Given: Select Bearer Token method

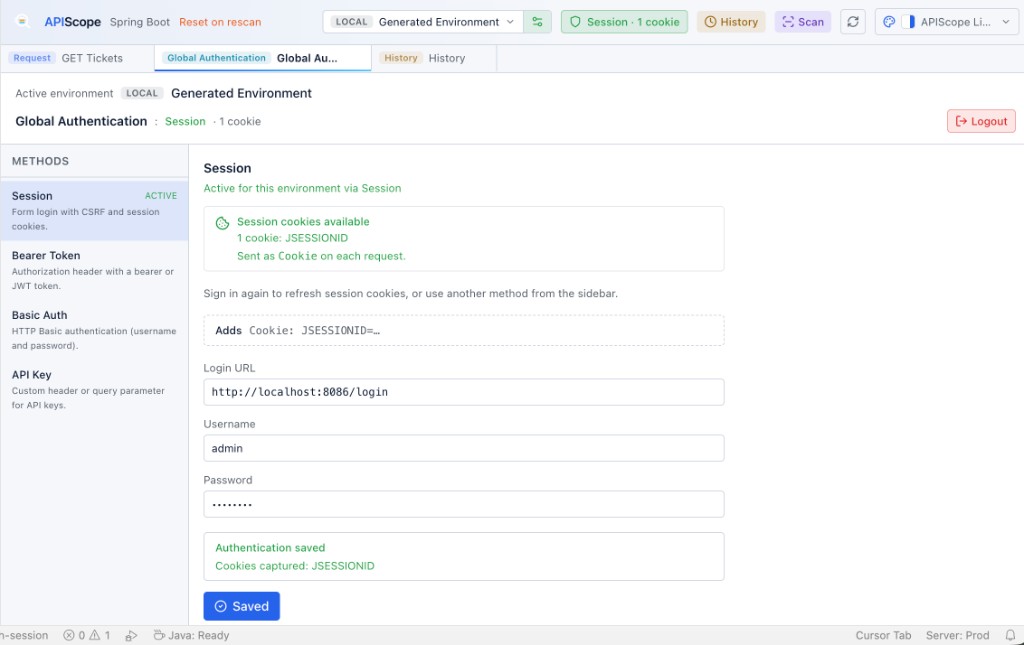Looking at the screenshot, I should click(x=94, y=270).
